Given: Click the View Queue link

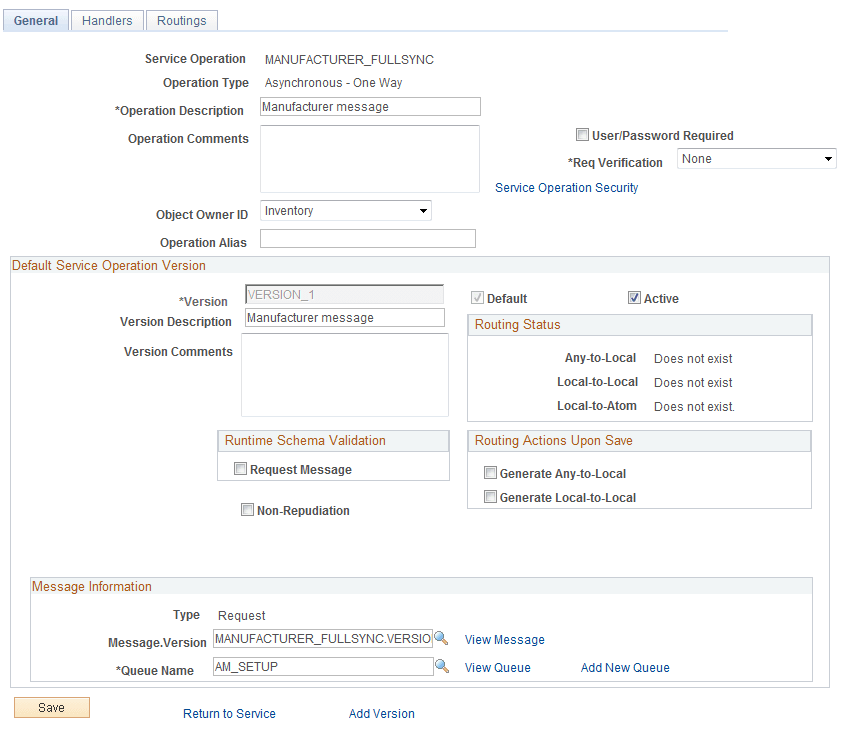Looking at the screenshot, I should pos(497,667).
